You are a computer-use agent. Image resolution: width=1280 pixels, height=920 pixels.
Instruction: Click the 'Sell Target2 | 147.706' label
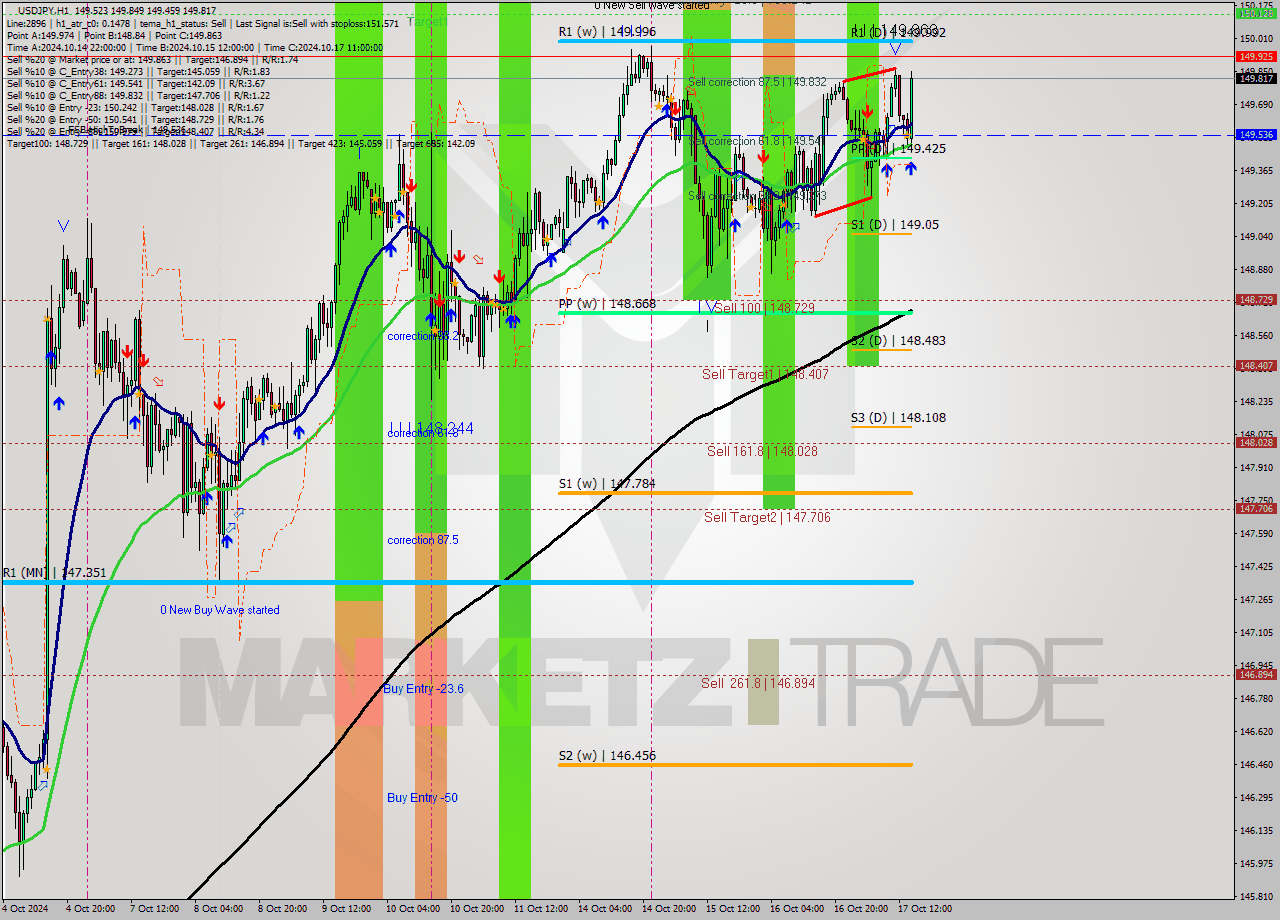(767, 517)
